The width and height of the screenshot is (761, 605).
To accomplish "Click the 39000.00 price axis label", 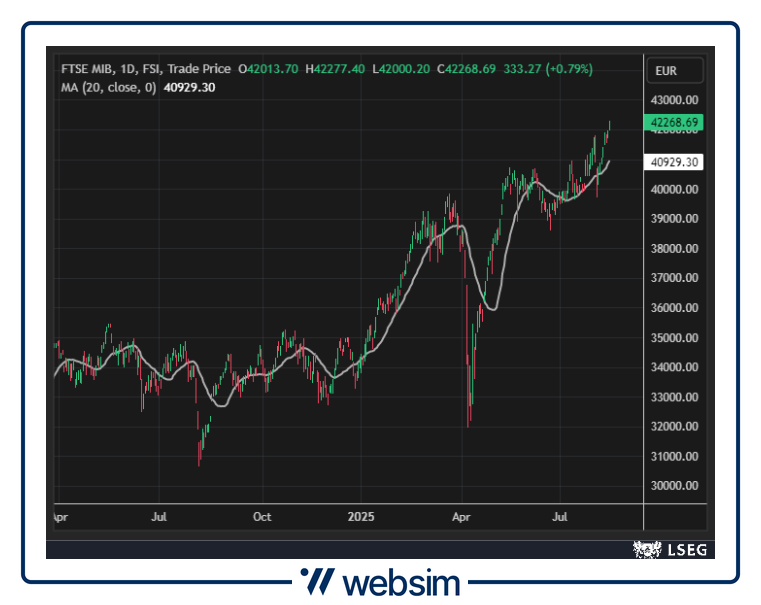I will [x=674, y=218].
